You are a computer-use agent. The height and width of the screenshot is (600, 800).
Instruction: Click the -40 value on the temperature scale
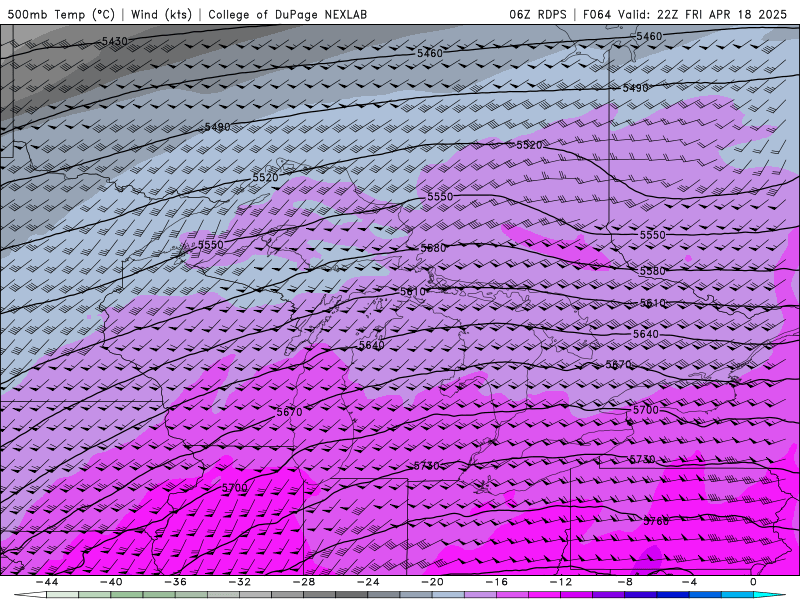(x=111, y=582)
